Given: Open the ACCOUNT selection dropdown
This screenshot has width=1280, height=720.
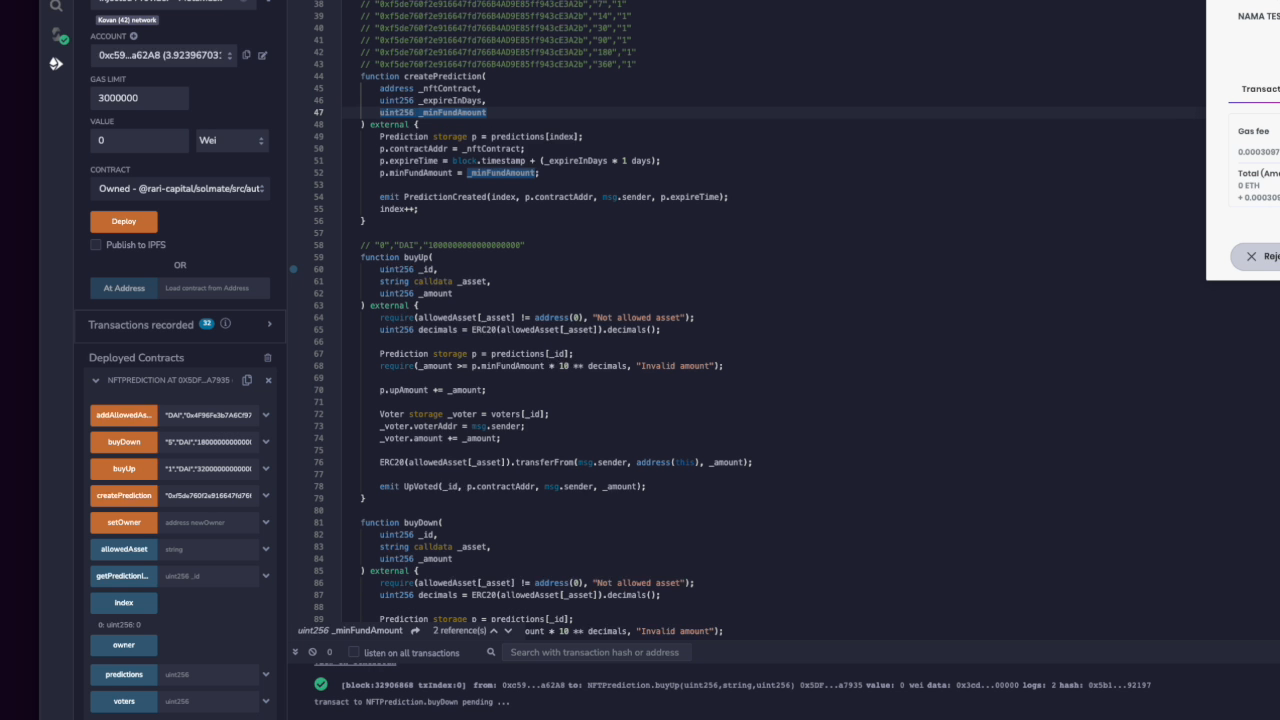Looking at the screenshot, I should pos(164,56).
